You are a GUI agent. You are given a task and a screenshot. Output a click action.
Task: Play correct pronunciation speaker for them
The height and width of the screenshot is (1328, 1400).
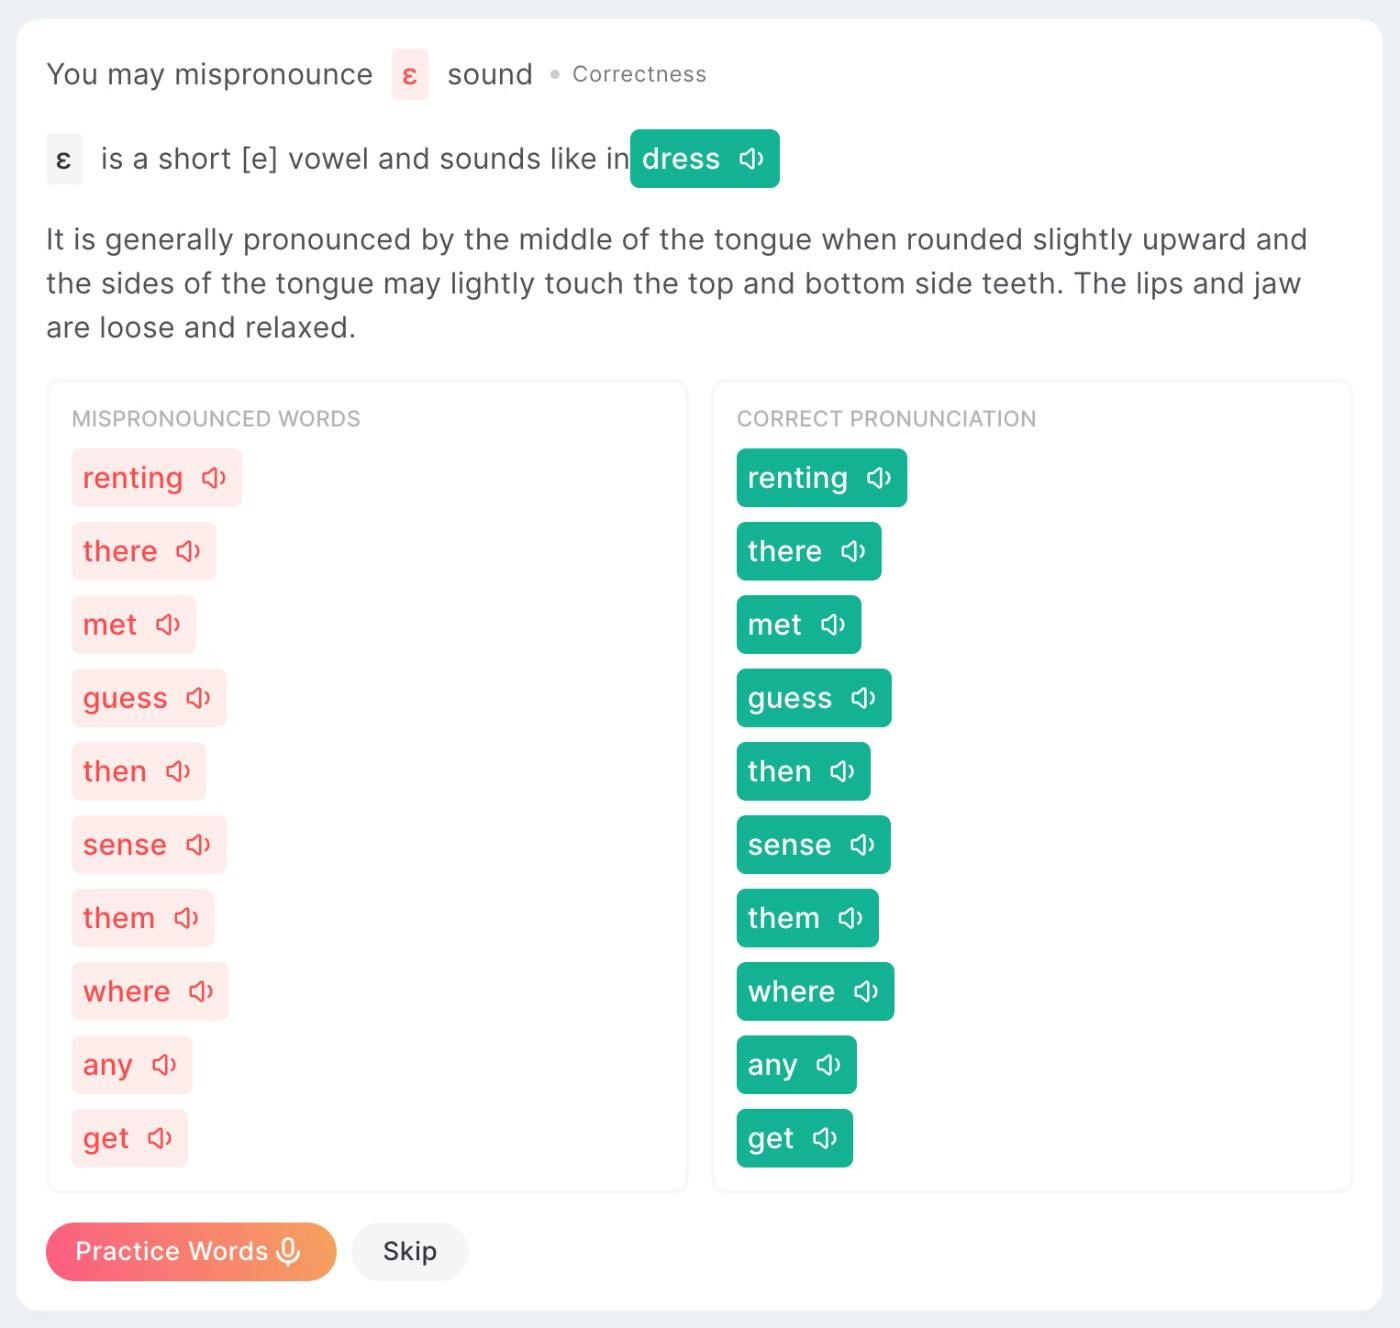[850, 918]
